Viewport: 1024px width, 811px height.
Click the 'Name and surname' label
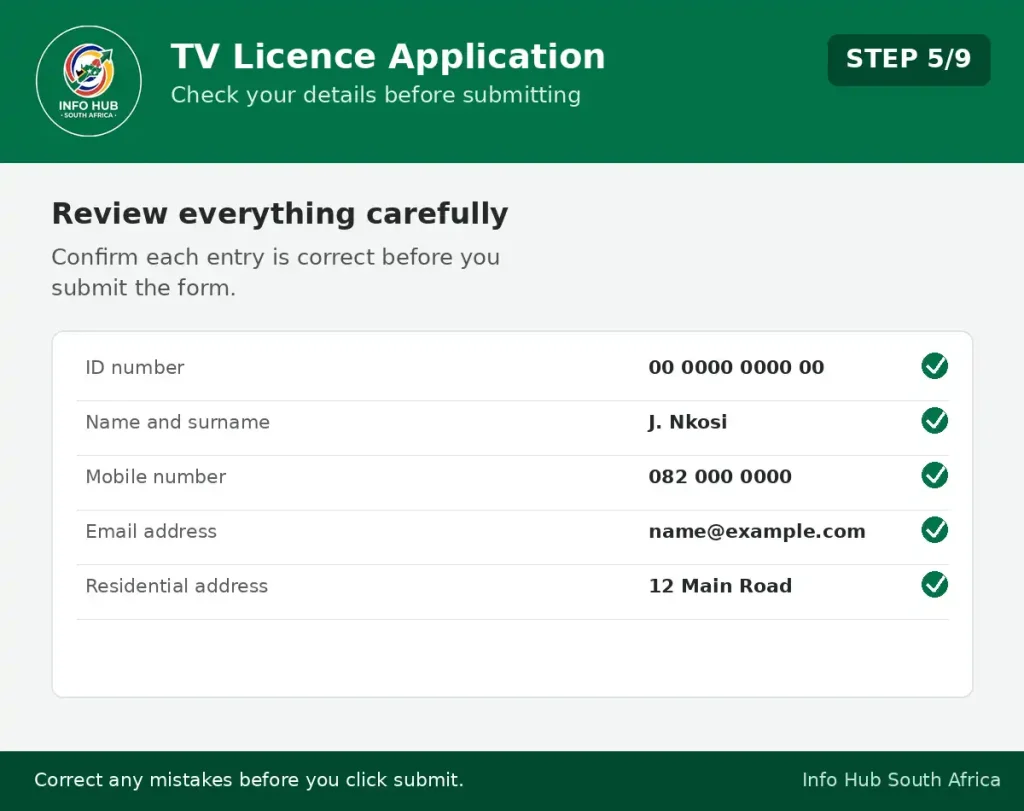coord(178,422)
